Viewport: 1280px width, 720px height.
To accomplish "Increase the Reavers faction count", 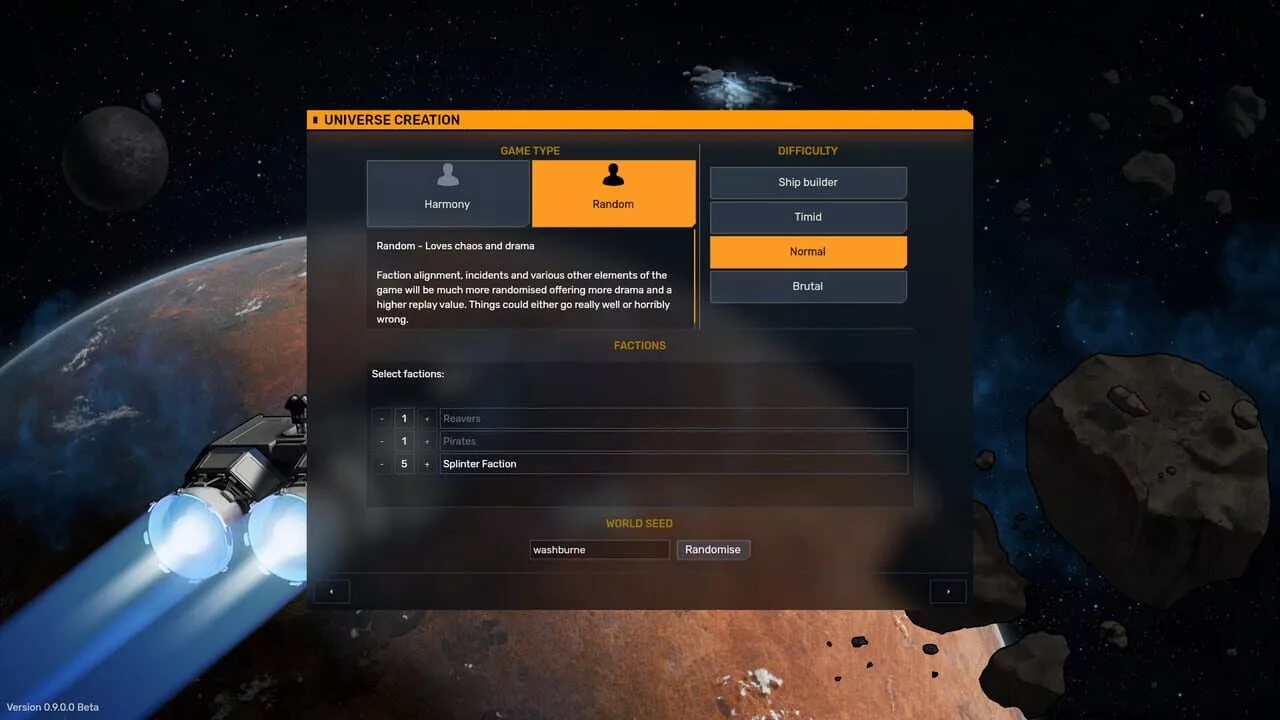I will (x=427, y=419).
